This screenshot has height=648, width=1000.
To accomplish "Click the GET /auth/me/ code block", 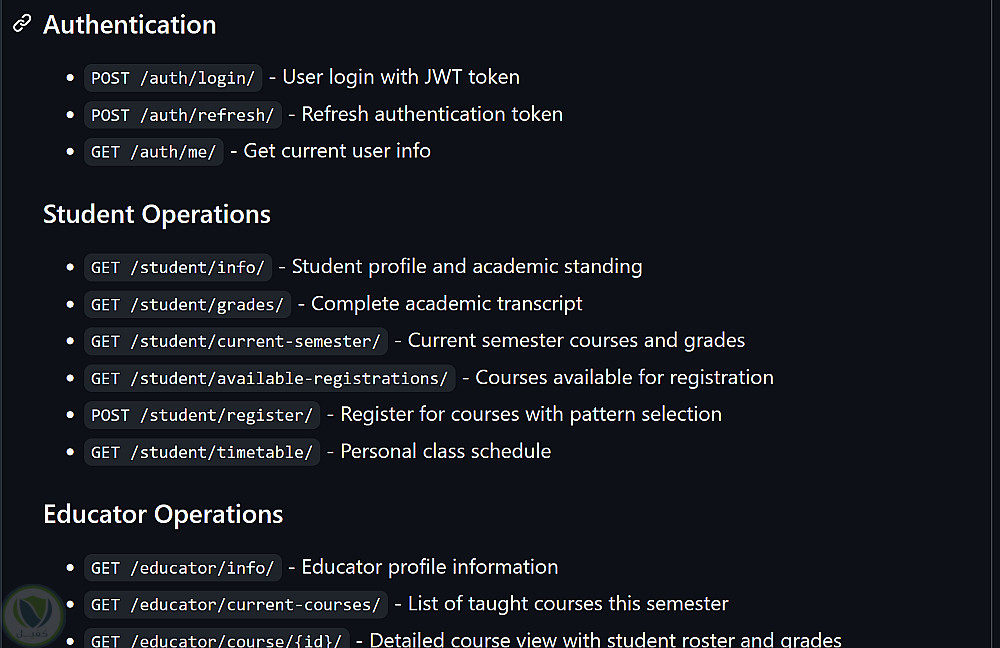I will point(154,152).
